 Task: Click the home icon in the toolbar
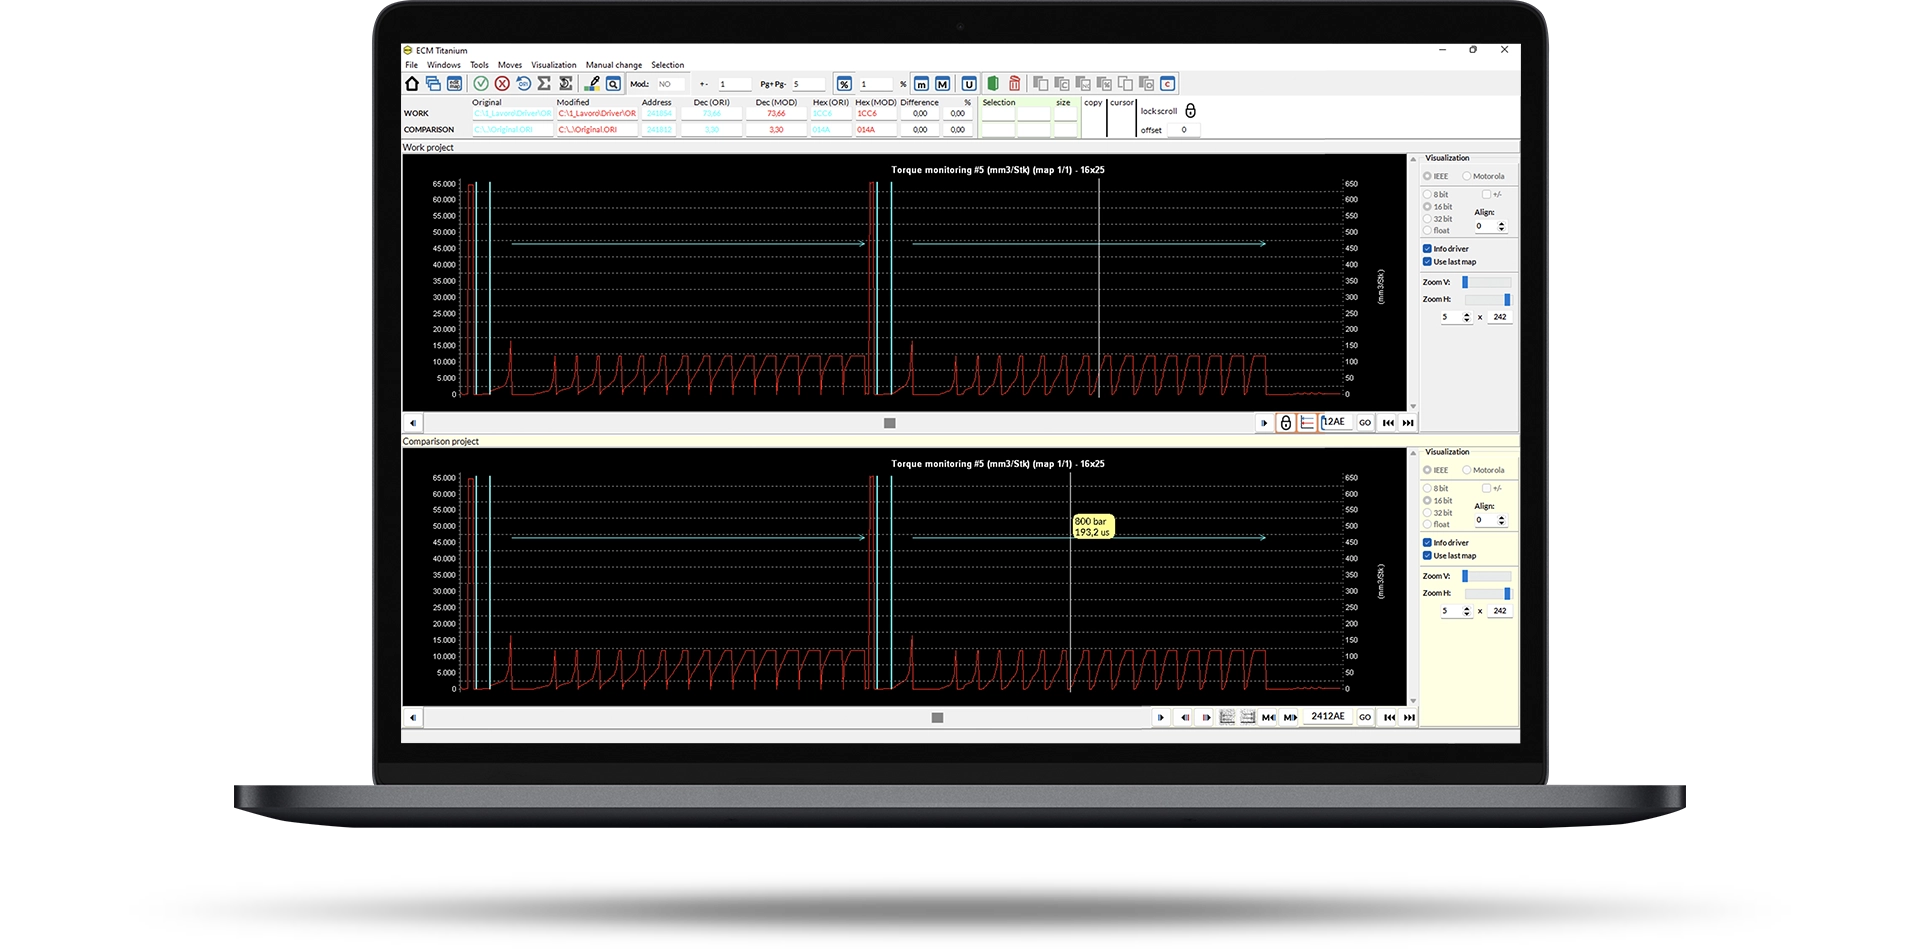tap(412, 84)
